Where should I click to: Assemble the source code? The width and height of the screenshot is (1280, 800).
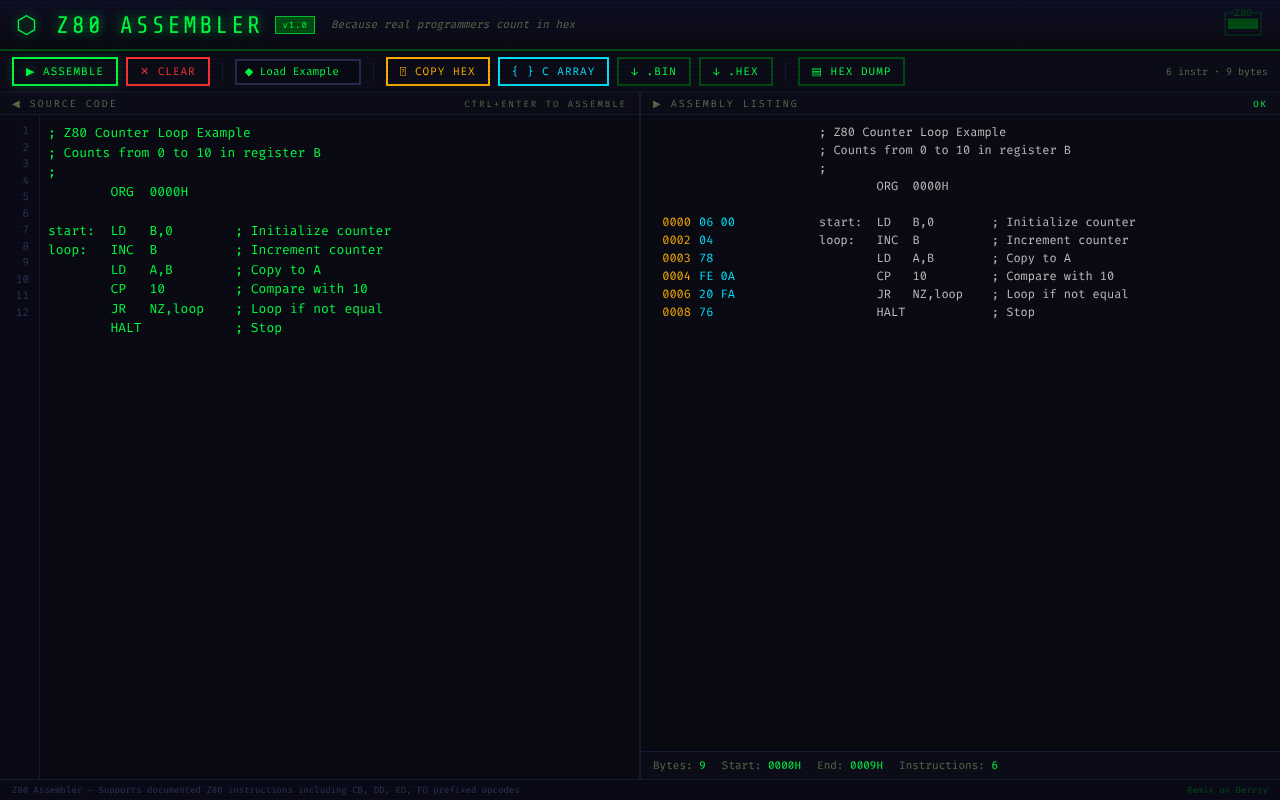tap(65, 72)
